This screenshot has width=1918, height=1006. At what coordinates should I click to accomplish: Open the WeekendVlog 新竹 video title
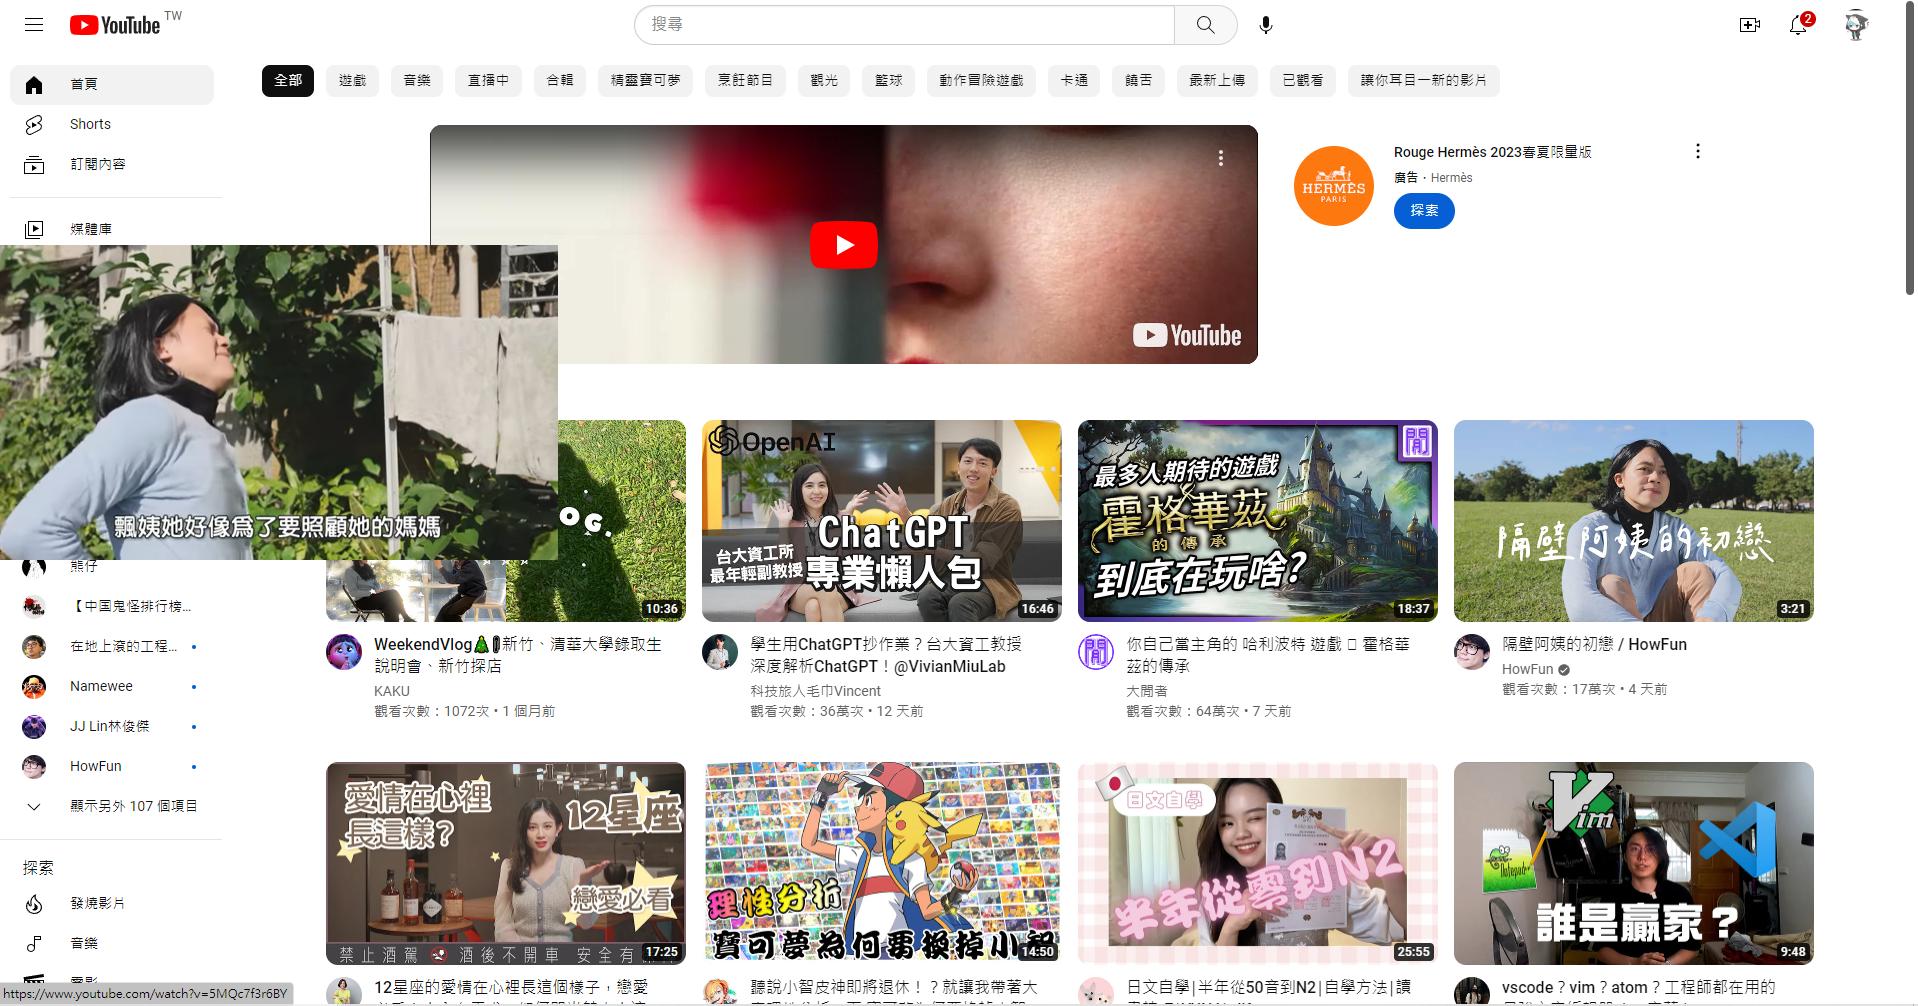tap(518, 655)
